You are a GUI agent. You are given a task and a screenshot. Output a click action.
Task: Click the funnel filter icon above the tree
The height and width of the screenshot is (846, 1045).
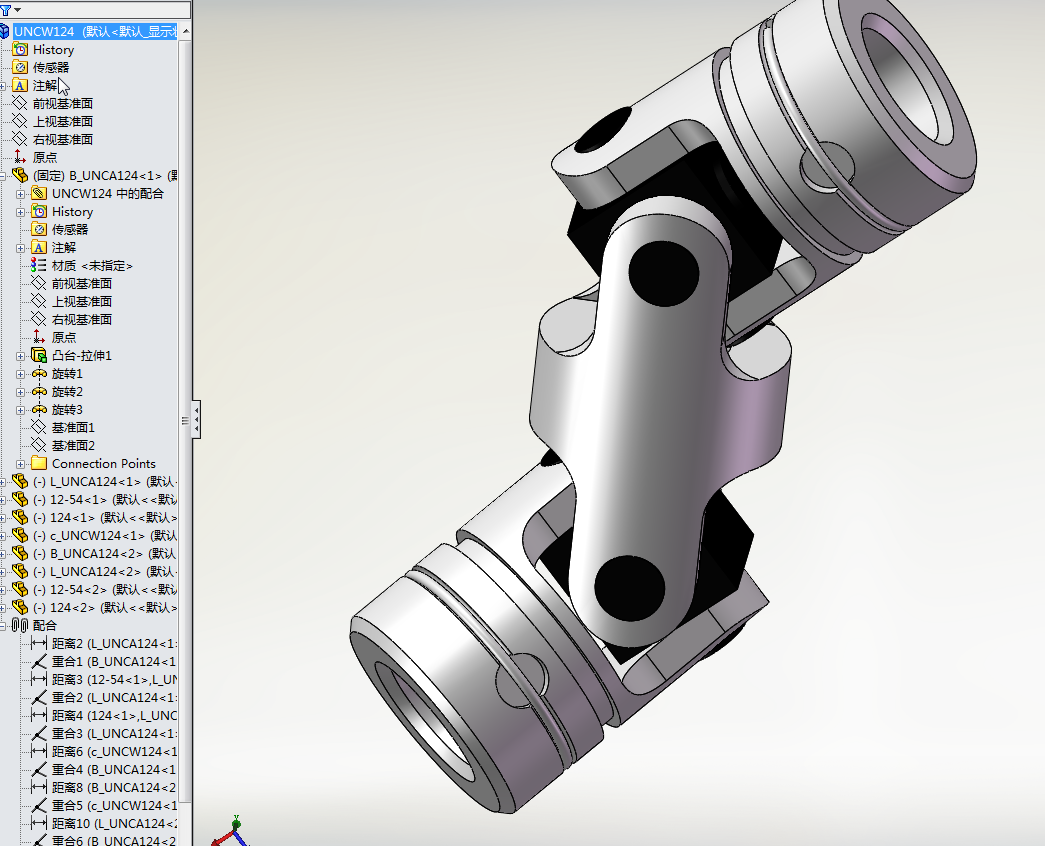coord(6,10)
